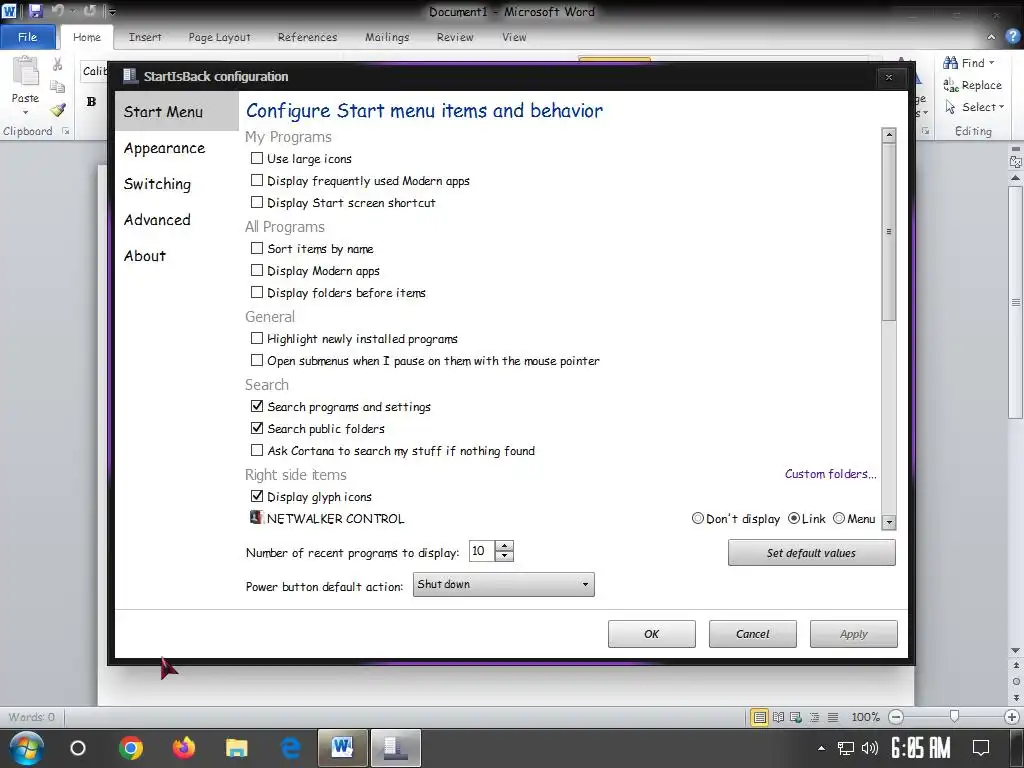Uncheck Search public folders
Image resolution: width=1024 pixels, height=768 pixels.
point(257,428)
